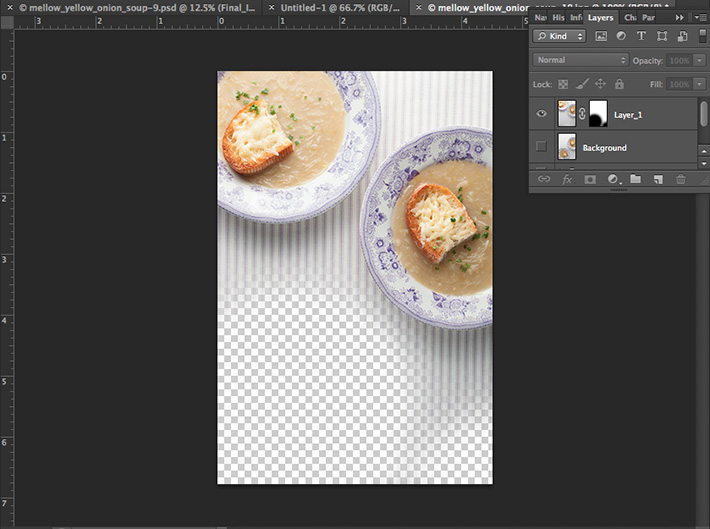
Task: Filter for shape layers icon
Action: (662, 36)
